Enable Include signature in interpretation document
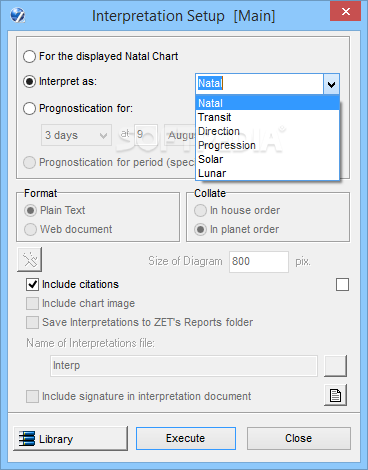The height and width of the screenshot is (470, 368). pos(32,396)
